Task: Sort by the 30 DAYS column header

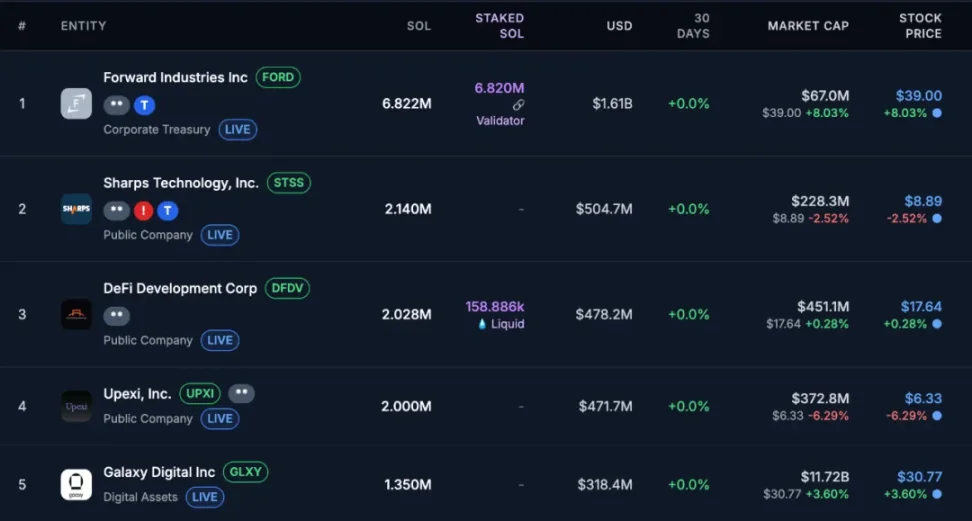Action: tap(692, 26)
